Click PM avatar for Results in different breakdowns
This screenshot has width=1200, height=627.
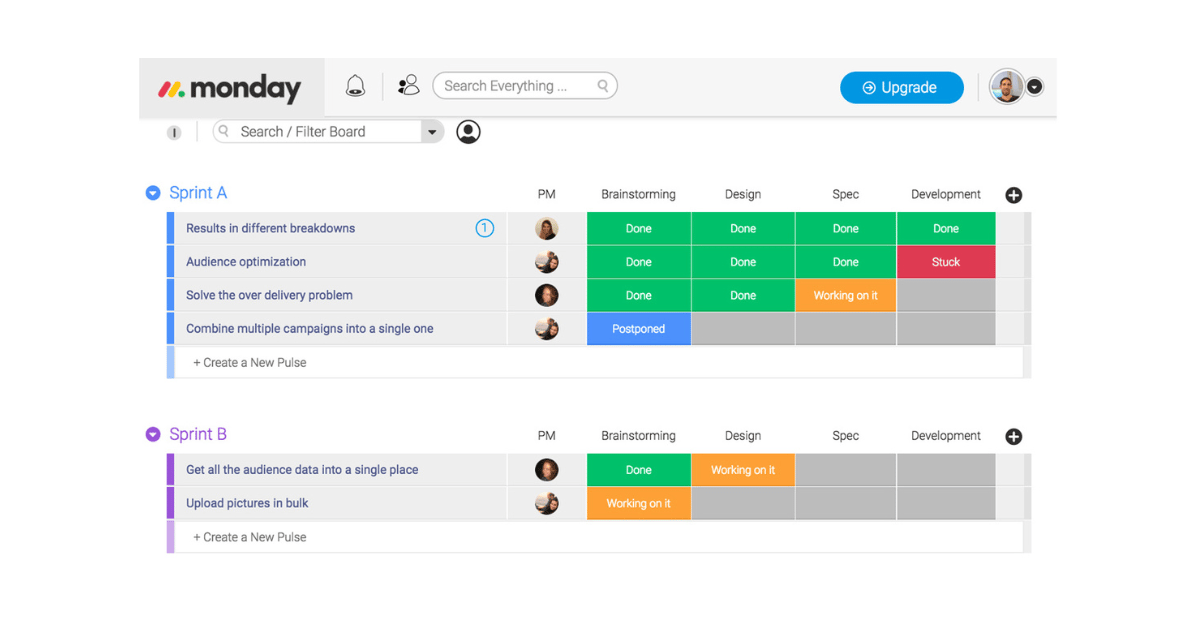click(546, 229)
